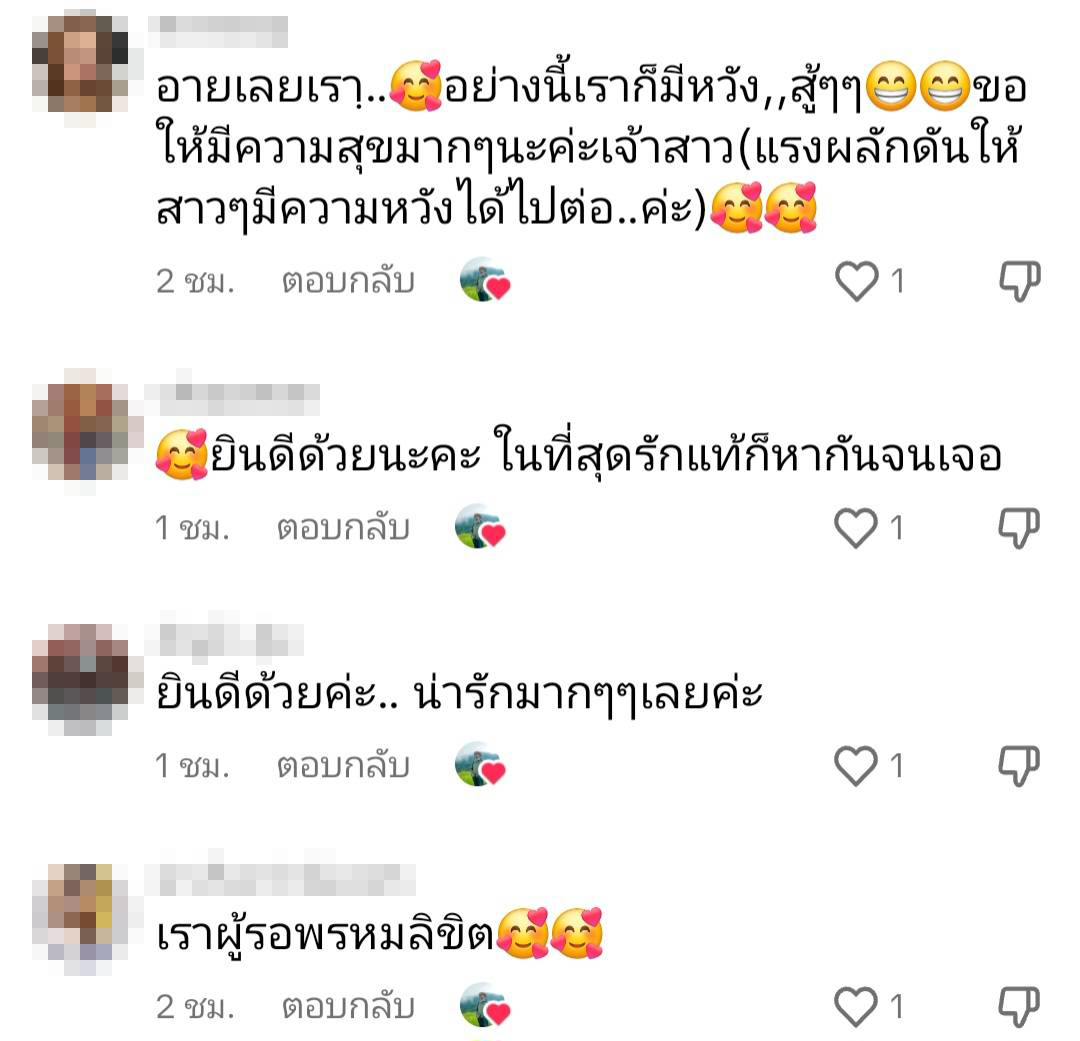This screenshot has width=1080, height=1041.
Task: Click creator-liked badge under ยินดีด้วยนะคะ comment
Action: tap(480, 527)
